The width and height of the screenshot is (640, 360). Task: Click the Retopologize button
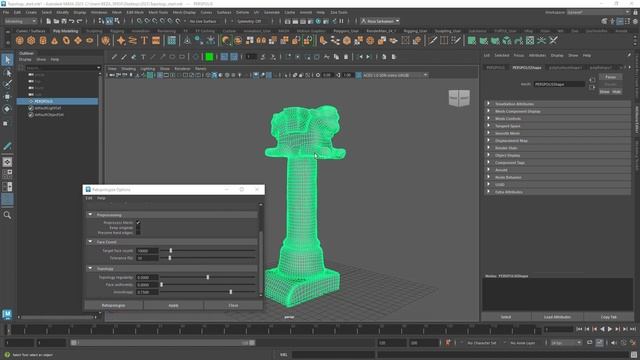click(113, 305)
